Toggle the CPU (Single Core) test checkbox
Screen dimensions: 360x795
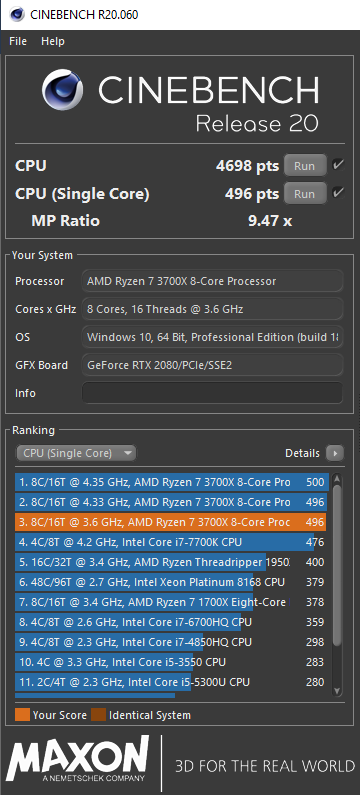[338, 193]
